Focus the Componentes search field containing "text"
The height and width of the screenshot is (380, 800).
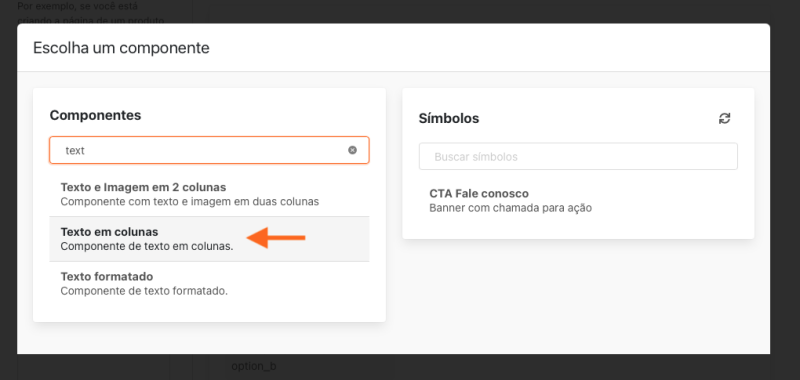(209, 150)
